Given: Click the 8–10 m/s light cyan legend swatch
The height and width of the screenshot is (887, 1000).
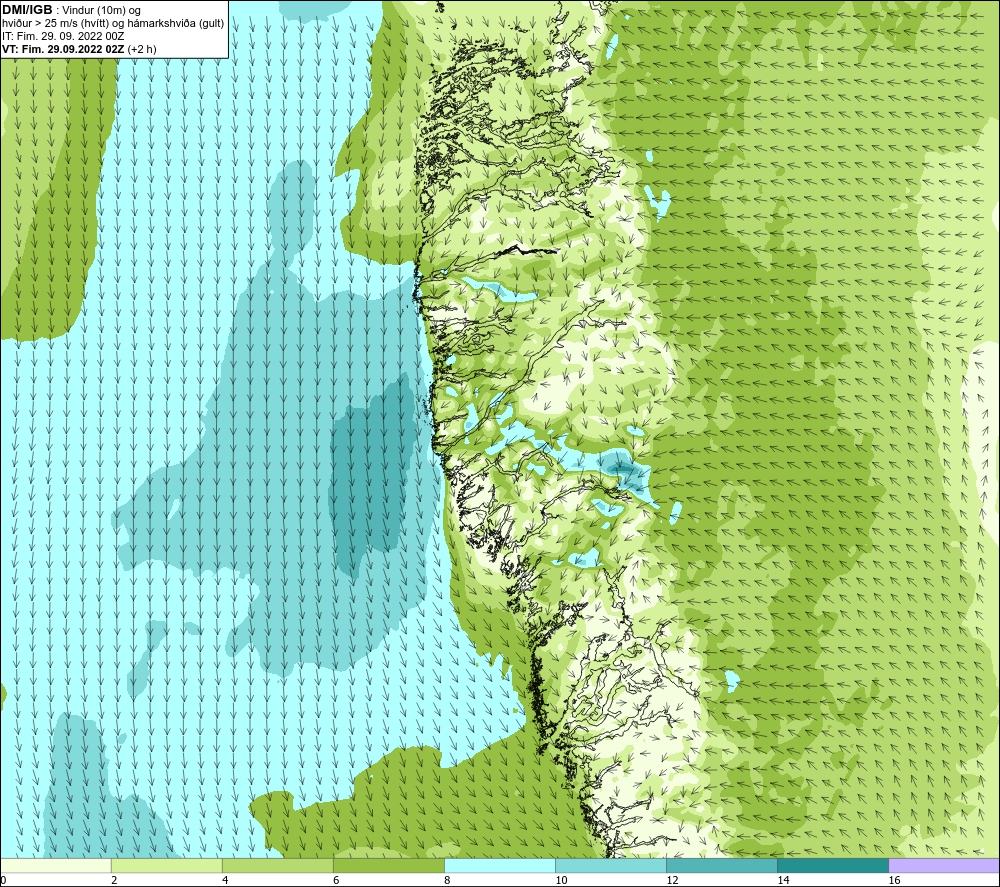Looking at the screenshot, I should 500,866.
